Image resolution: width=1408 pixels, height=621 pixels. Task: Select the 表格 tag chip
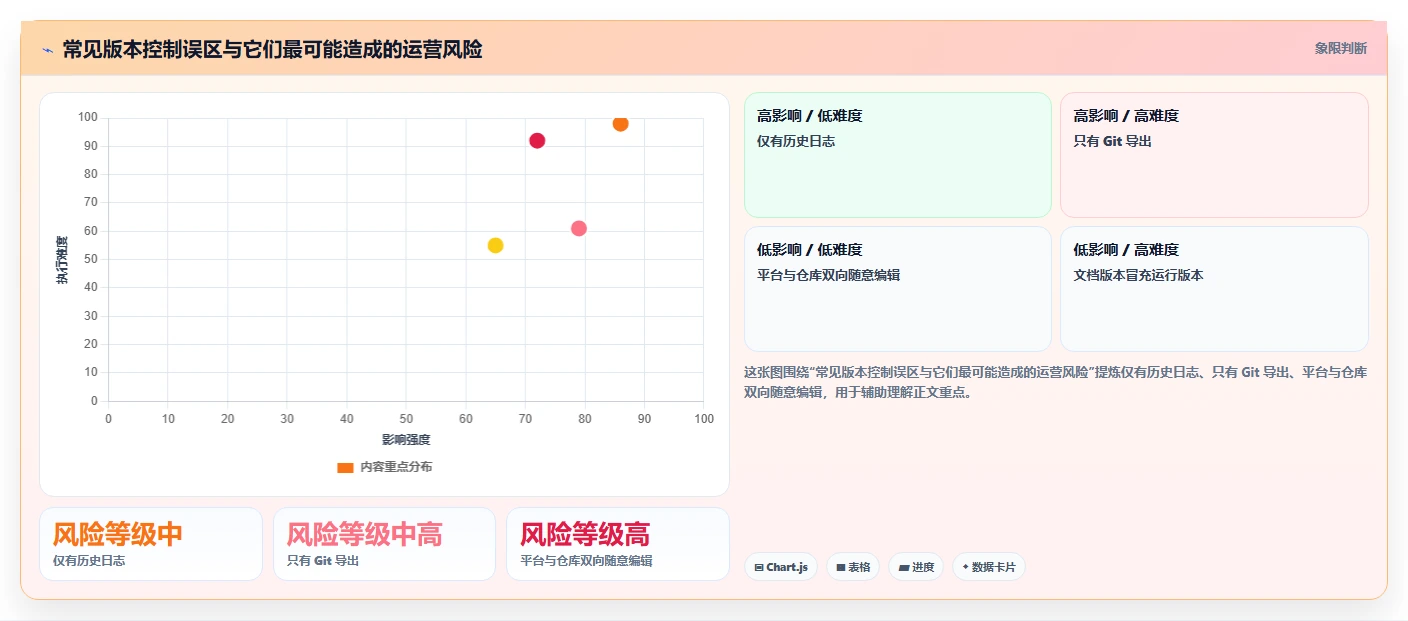click(853, 567)
